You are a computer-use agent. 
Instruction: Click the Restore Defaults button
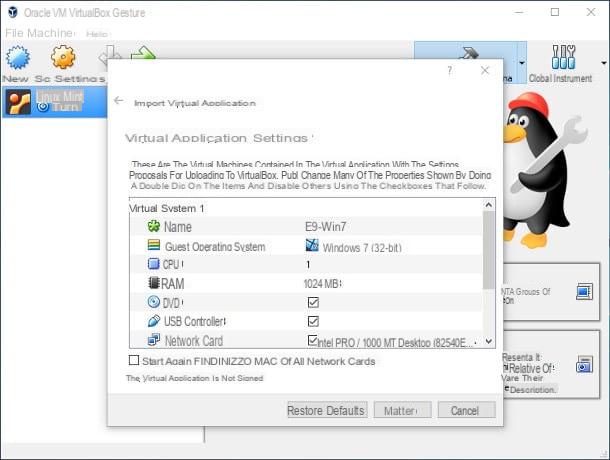326,410
